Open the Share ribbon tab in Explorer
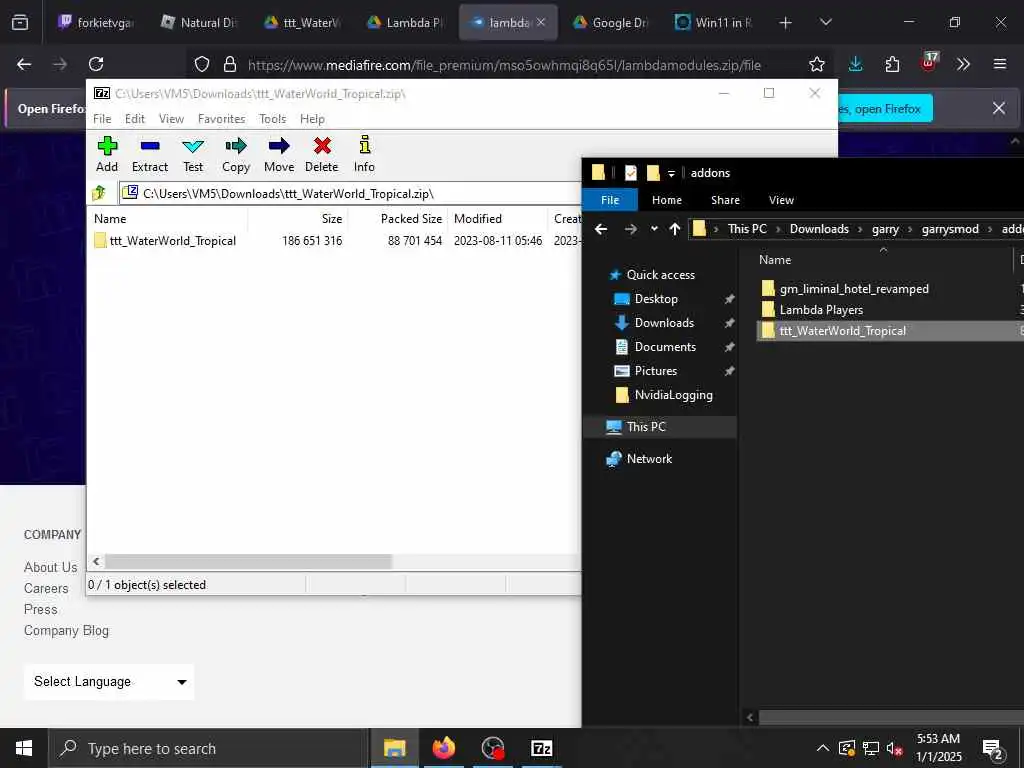 [x=725, y=200]
